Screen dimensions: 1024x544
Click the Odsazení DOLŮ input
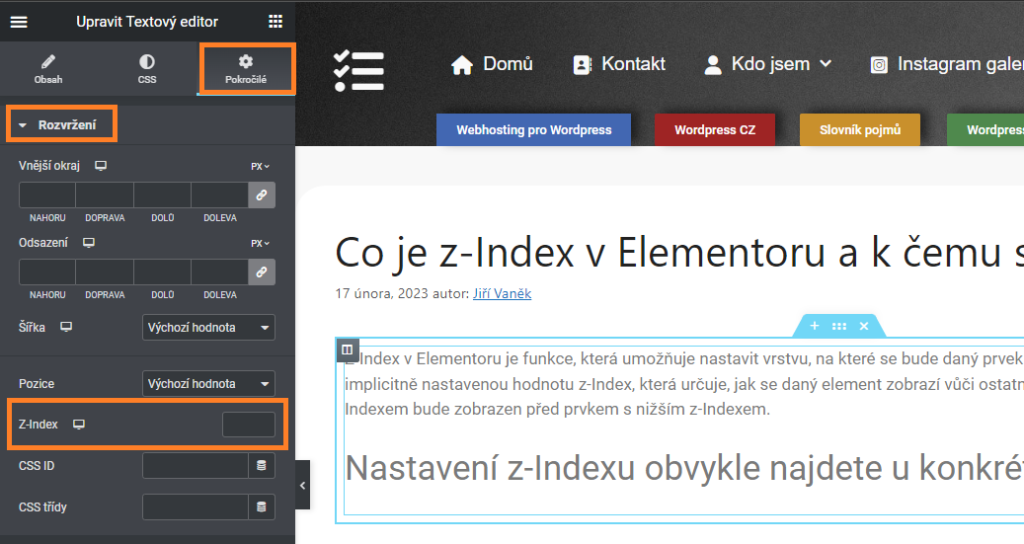coord(163,272)
